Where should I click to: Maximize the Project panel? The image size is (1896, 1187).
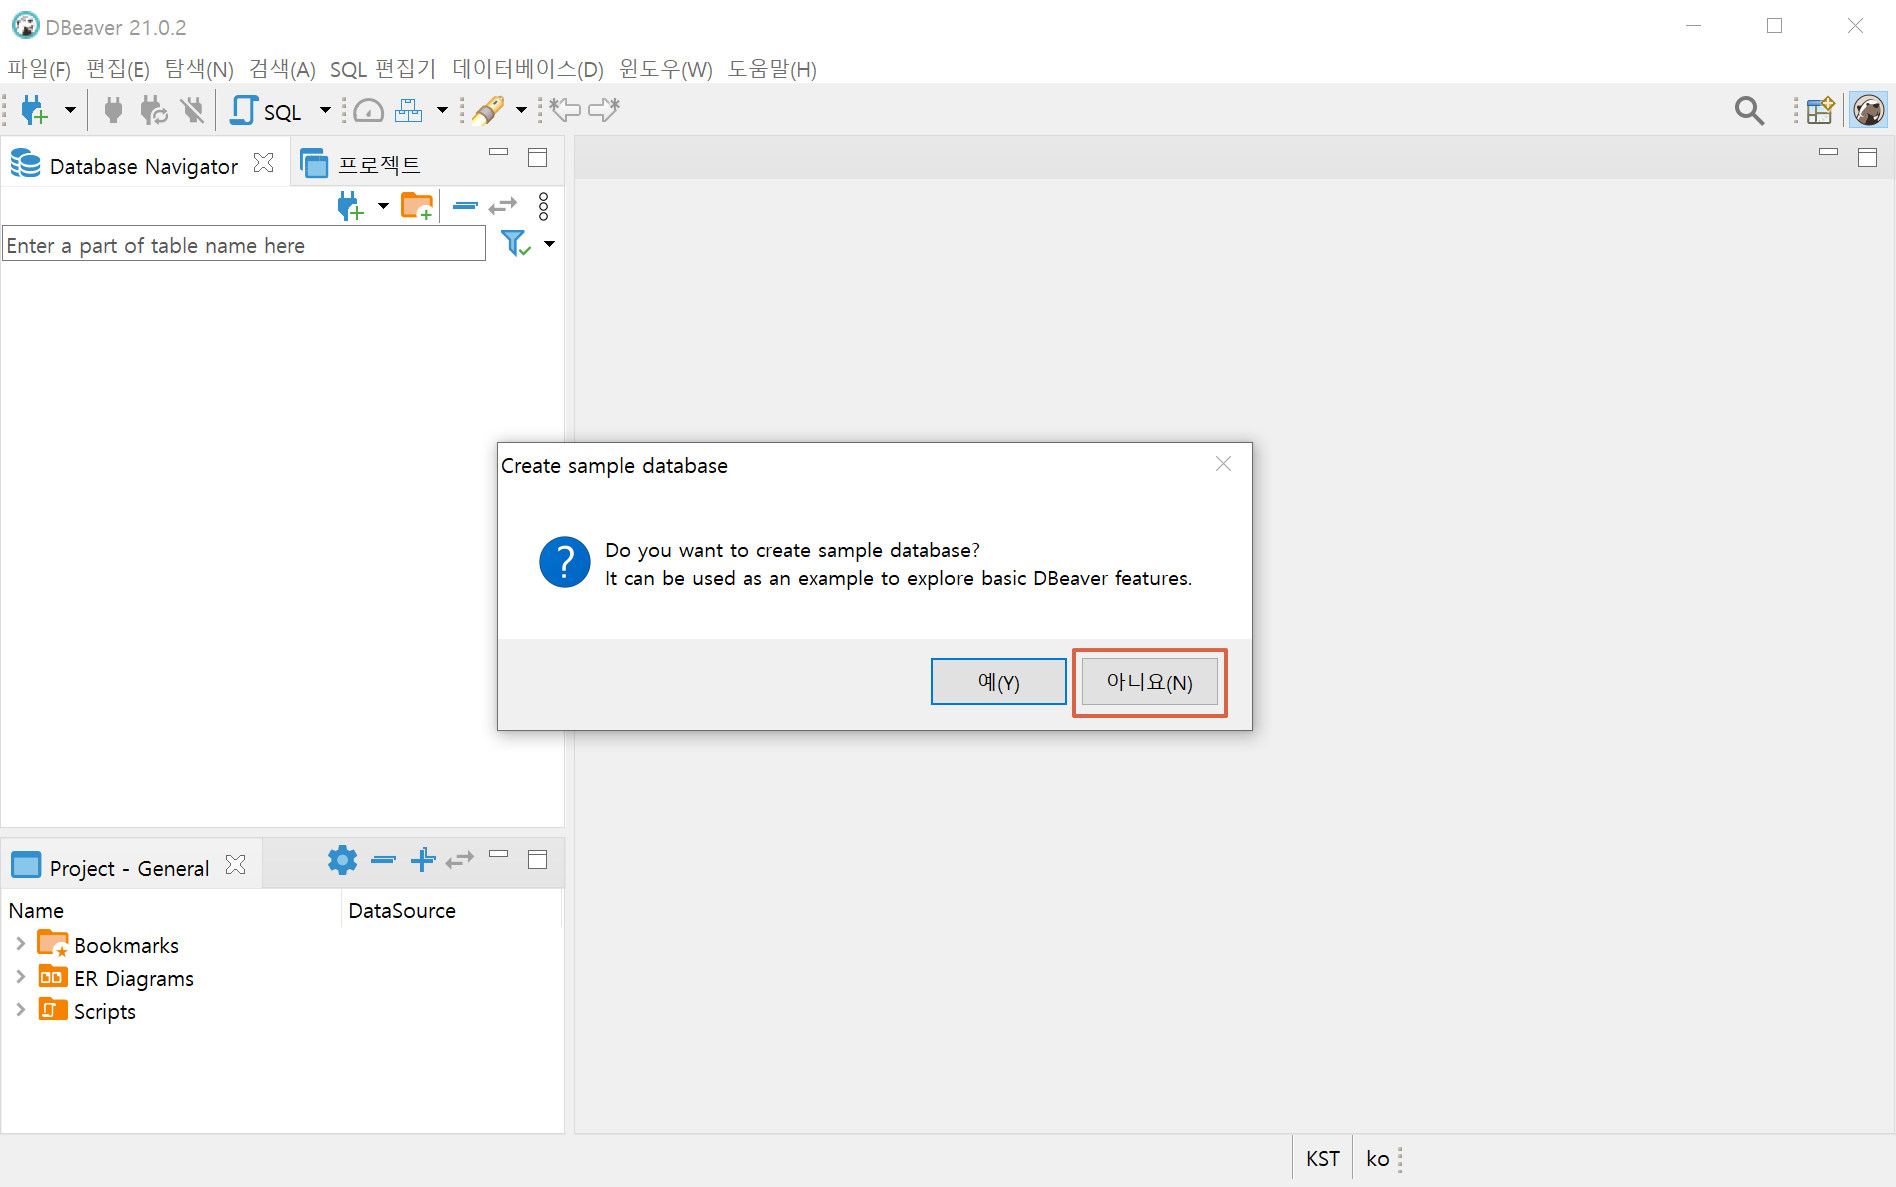537,860
